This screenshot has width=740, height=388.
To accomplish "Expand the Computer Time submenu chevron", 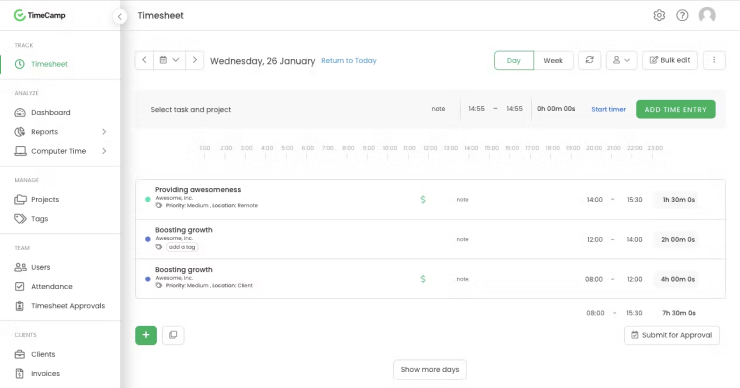I will pyautogui.click(x=104, y=151).
